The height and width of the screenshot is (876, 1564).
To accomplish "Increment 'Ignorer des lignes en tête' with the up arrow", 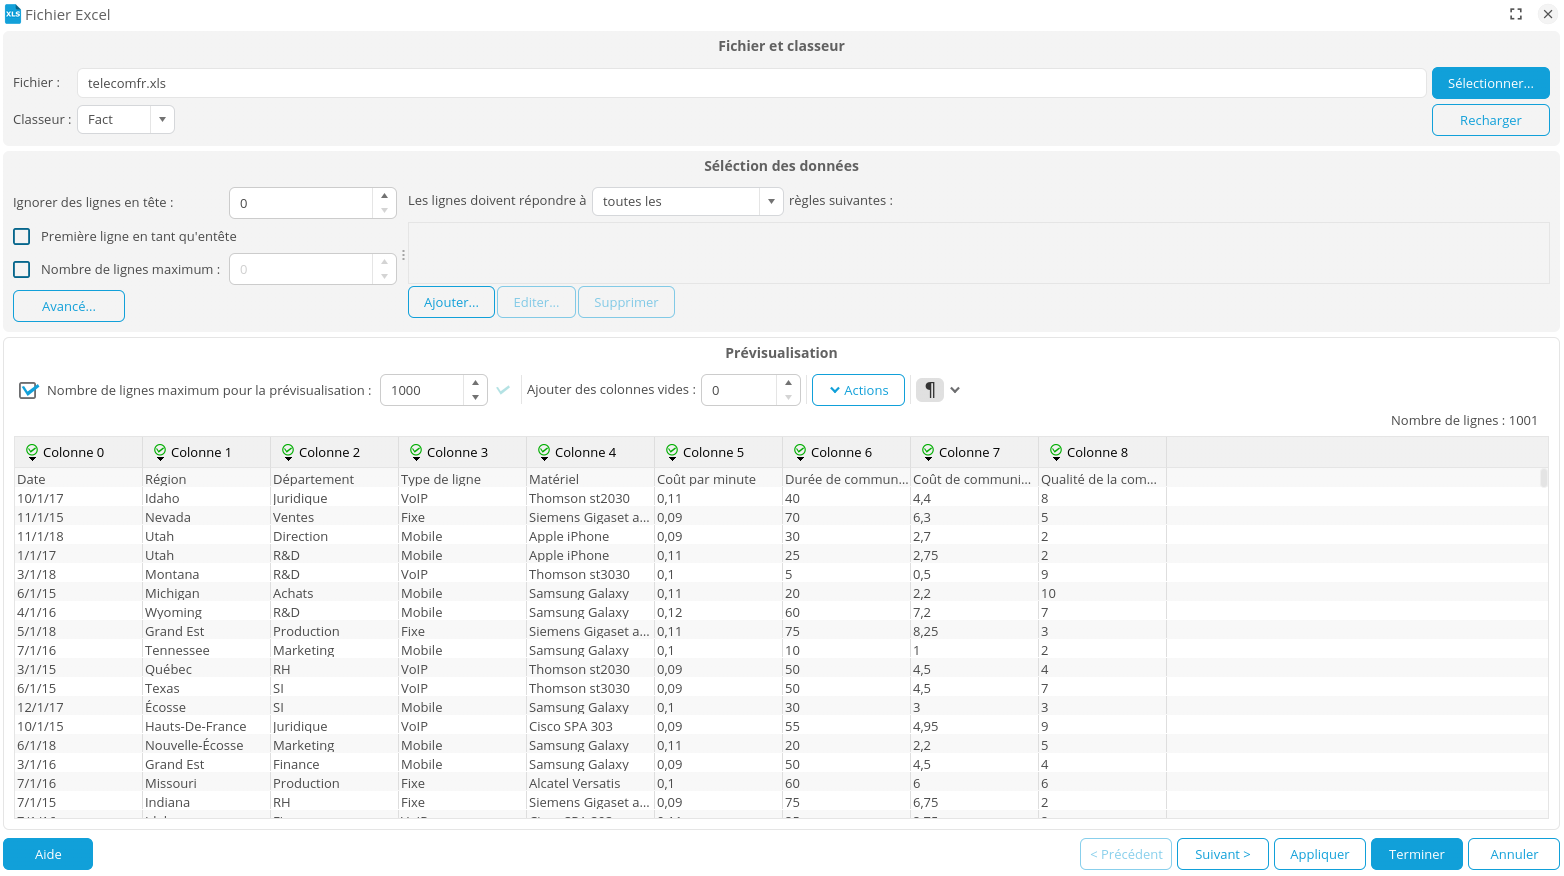I will coord(384,196).
